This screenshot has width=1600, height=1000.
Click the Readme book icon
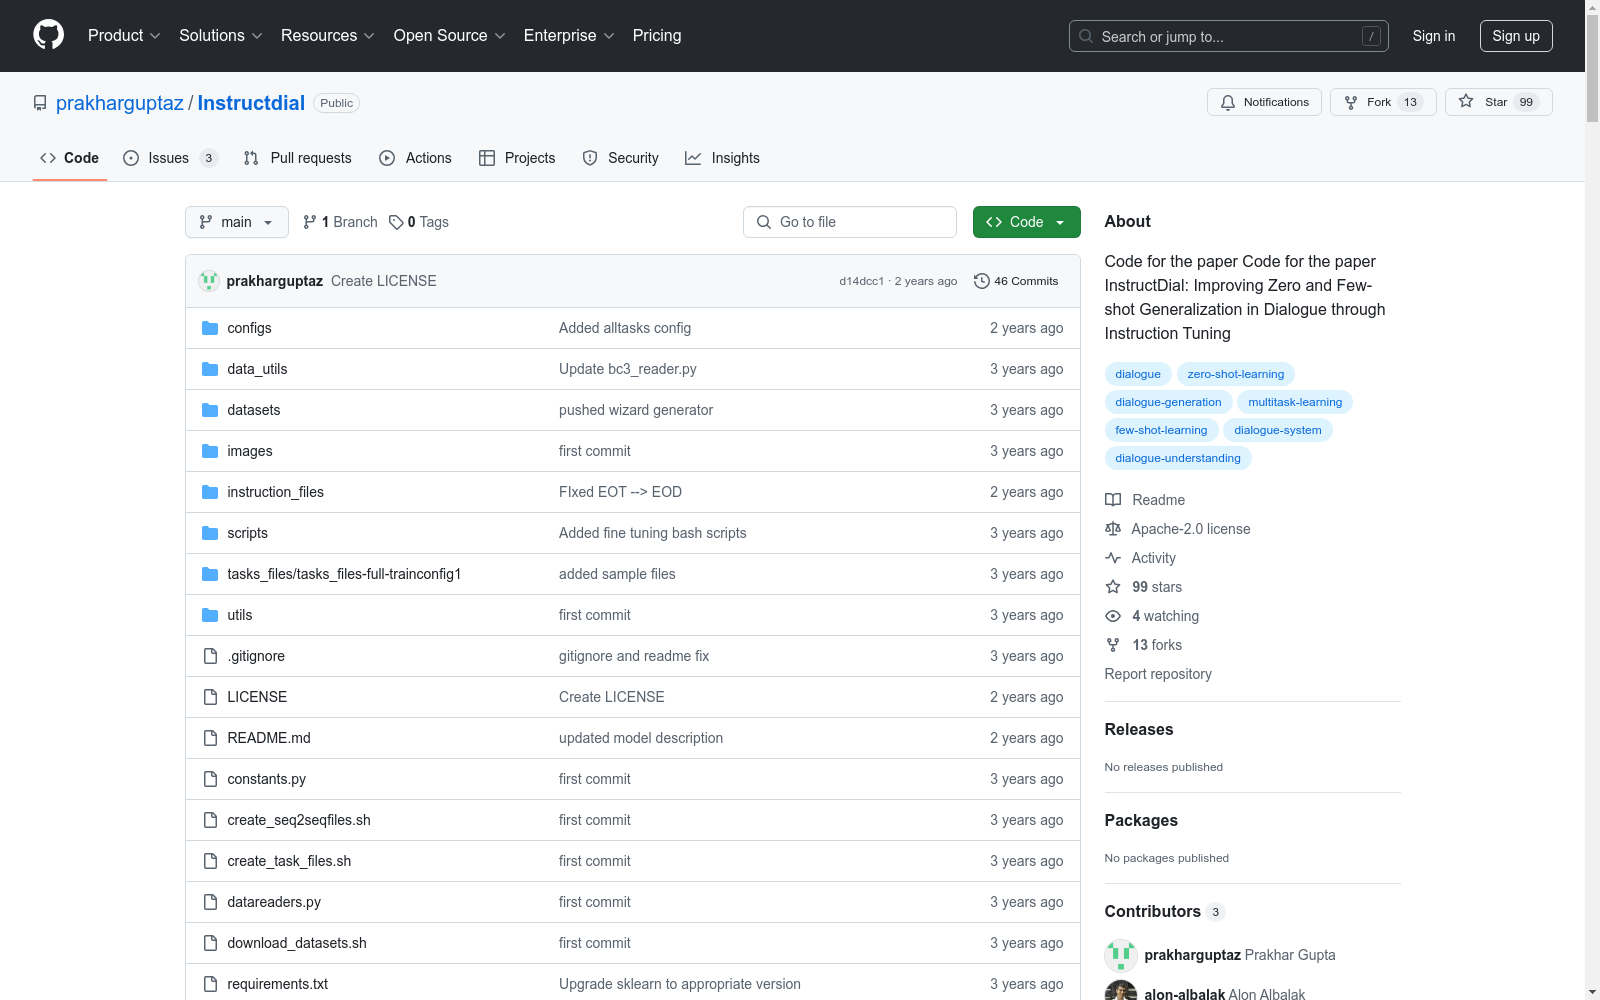(1113, 500)
